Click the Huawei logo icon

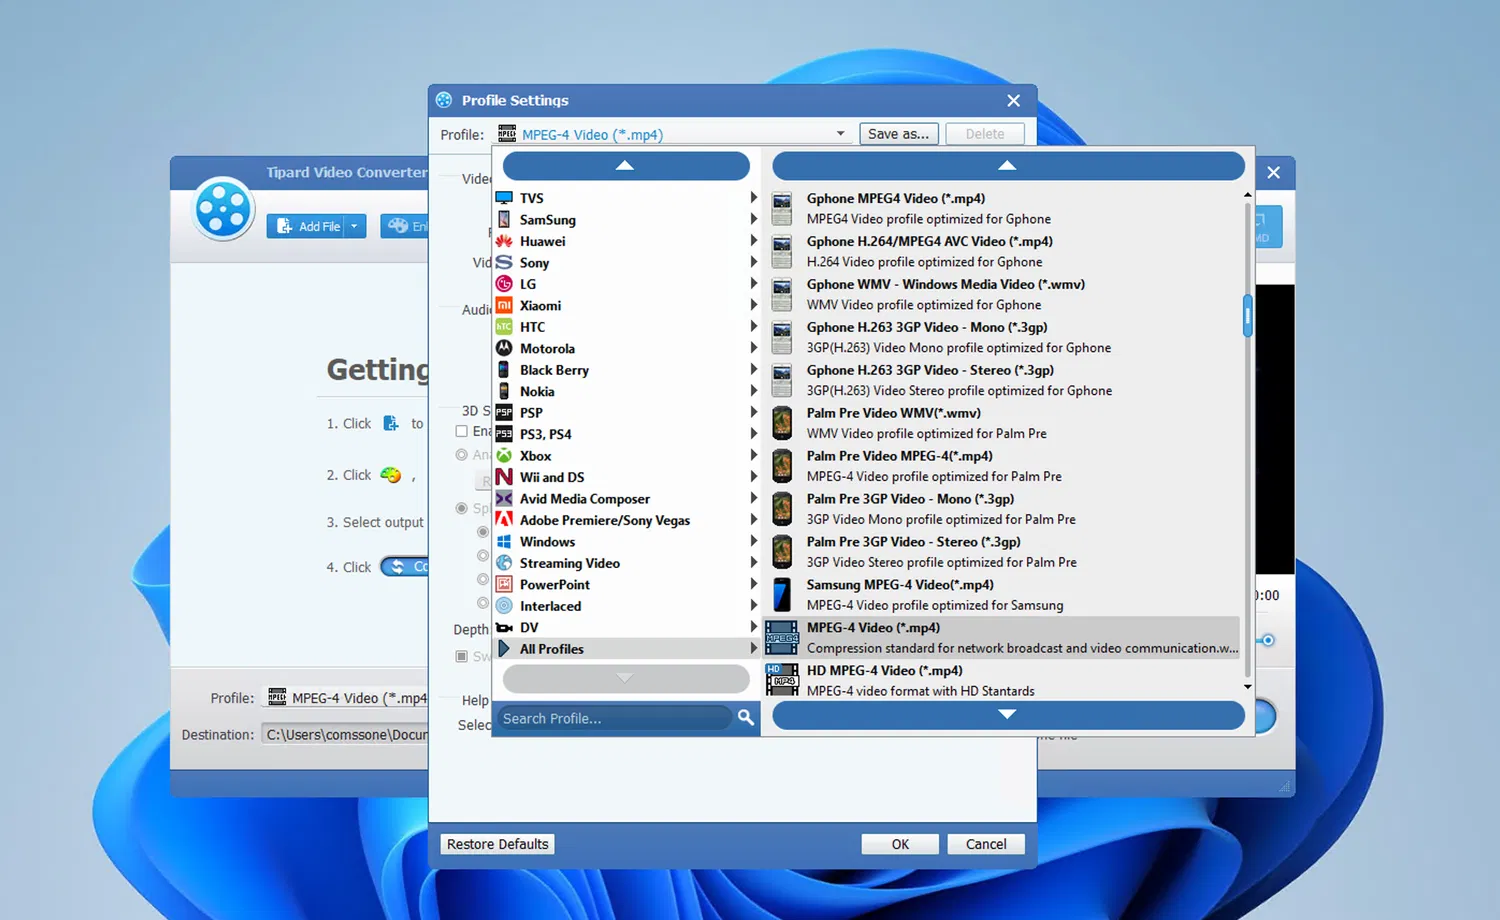tap(504, 241)
